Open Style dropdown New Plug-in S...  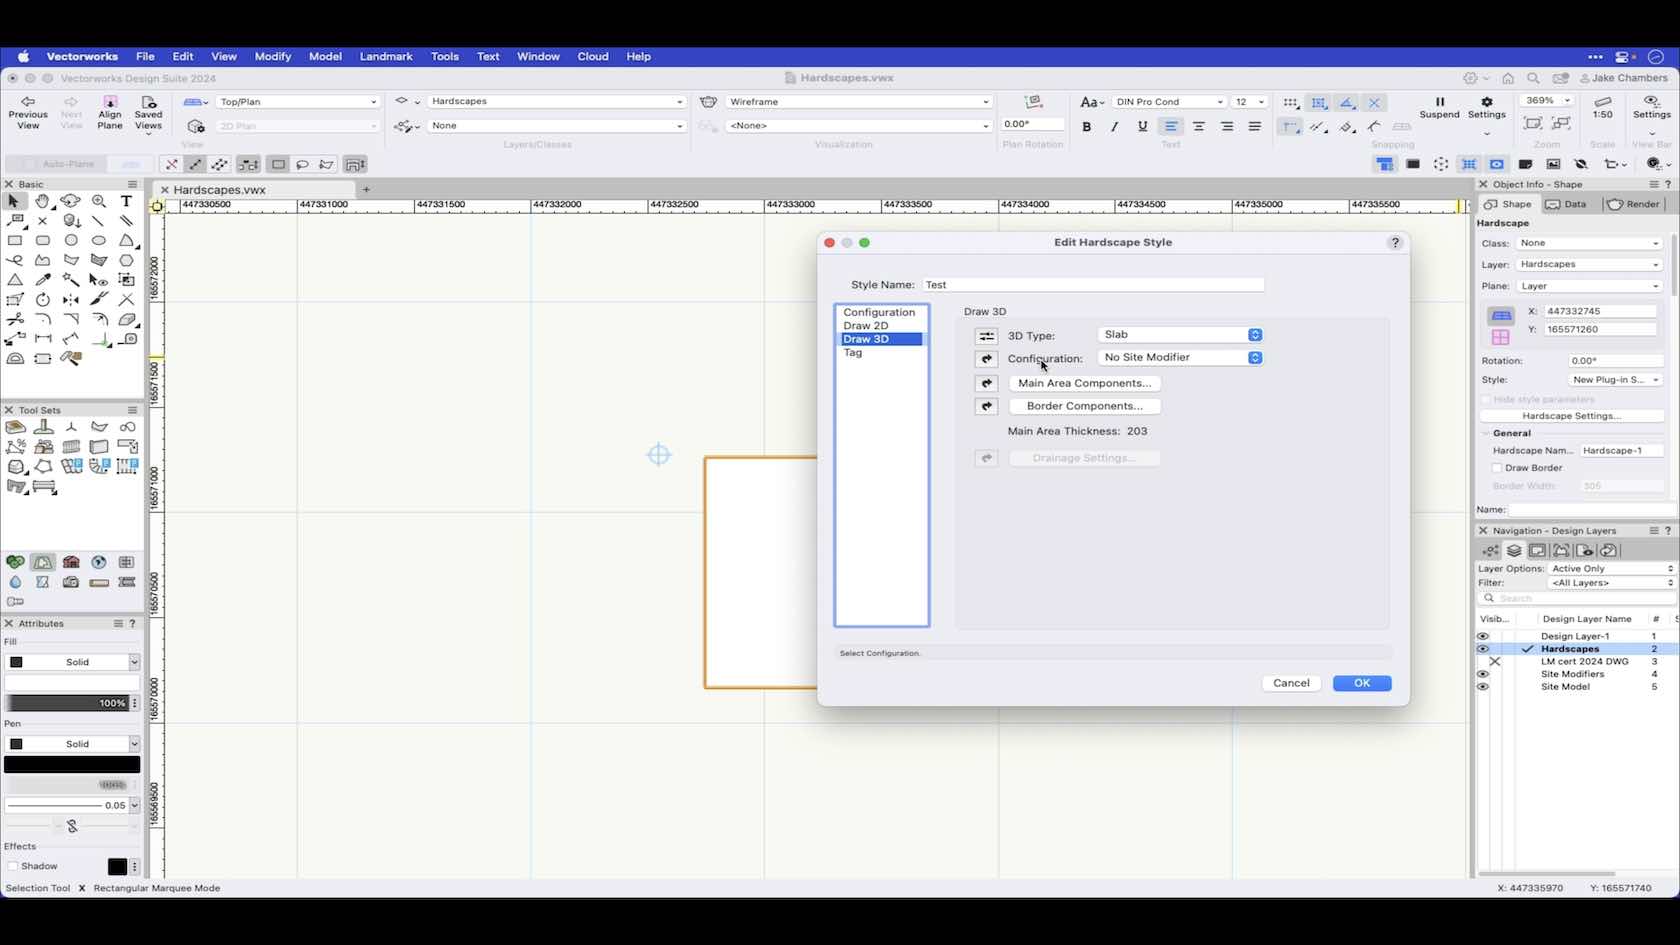tap(1615, 380)
